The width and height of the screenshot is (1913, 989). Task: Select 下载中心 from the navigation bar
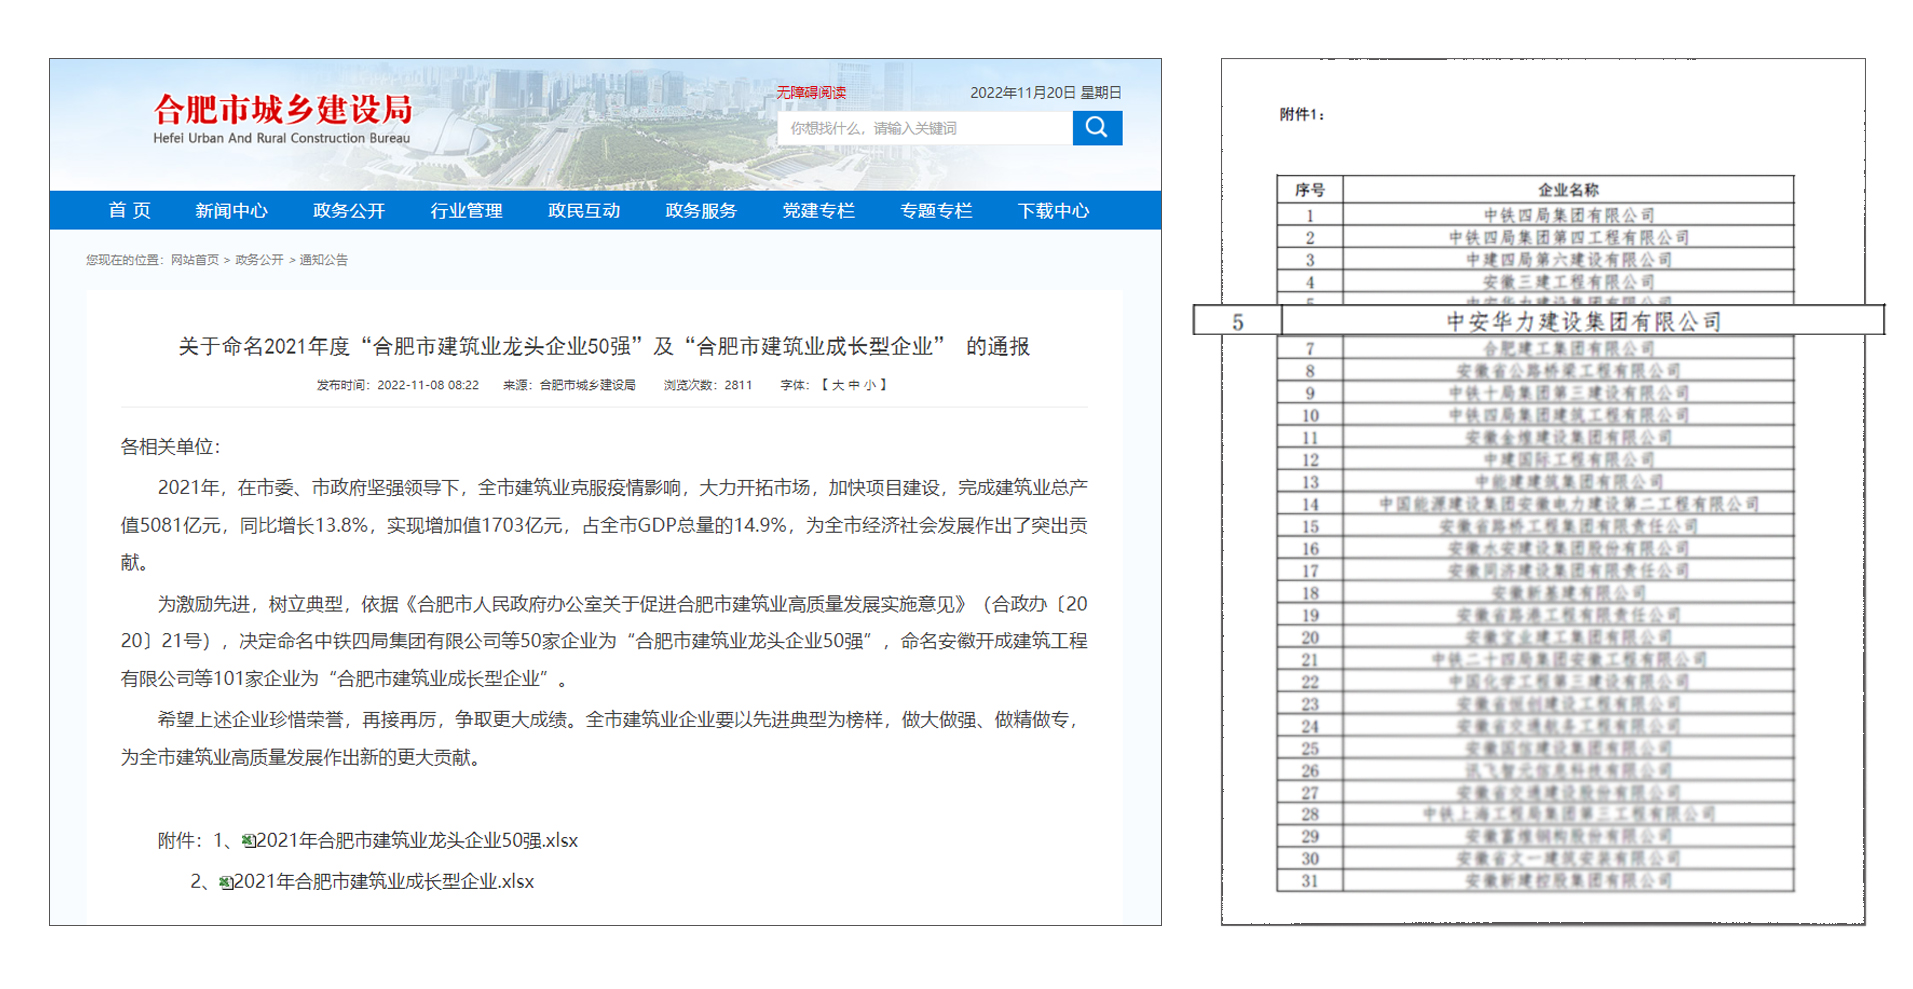pos(1052,210)
